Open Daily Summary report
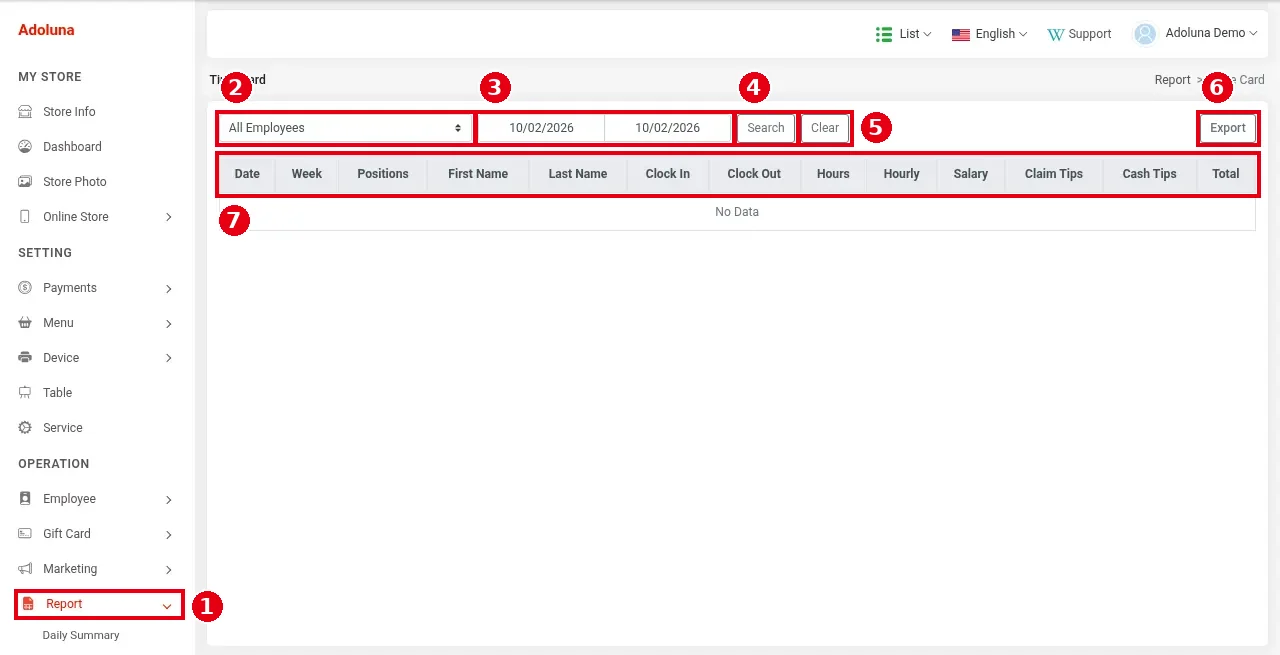 pyautogui.click(x=80, y=635)
